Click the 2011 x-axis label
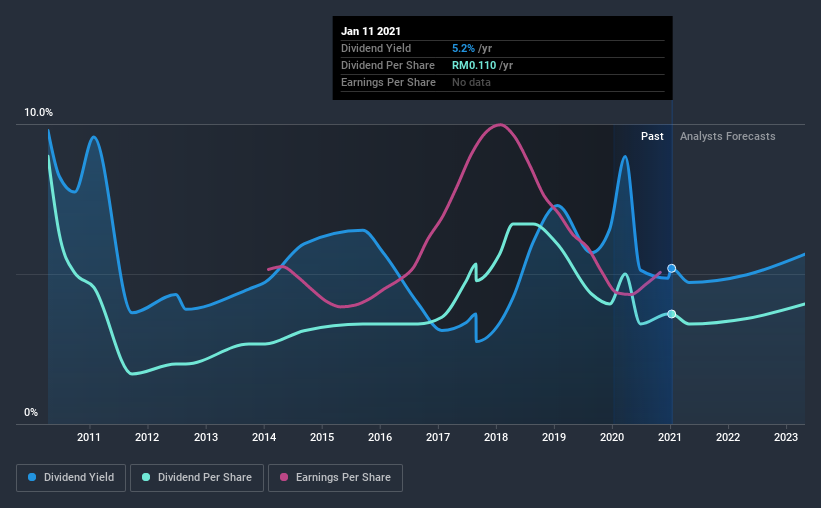The width and height of the screenshot is (821, 508). coord(88,437)
